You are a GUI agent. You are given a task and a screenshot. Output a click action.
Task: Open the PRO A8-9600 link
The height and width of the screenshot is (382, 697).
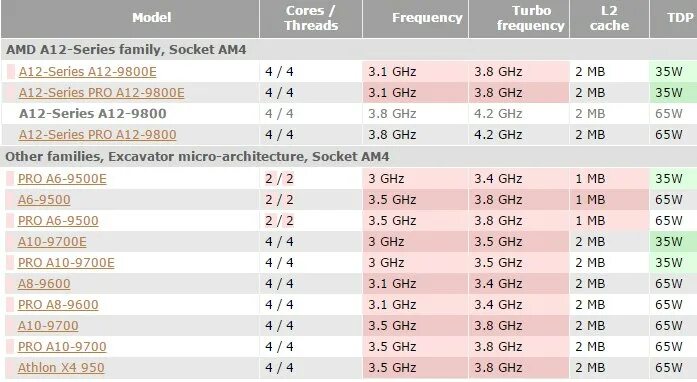tap(58, 305)
